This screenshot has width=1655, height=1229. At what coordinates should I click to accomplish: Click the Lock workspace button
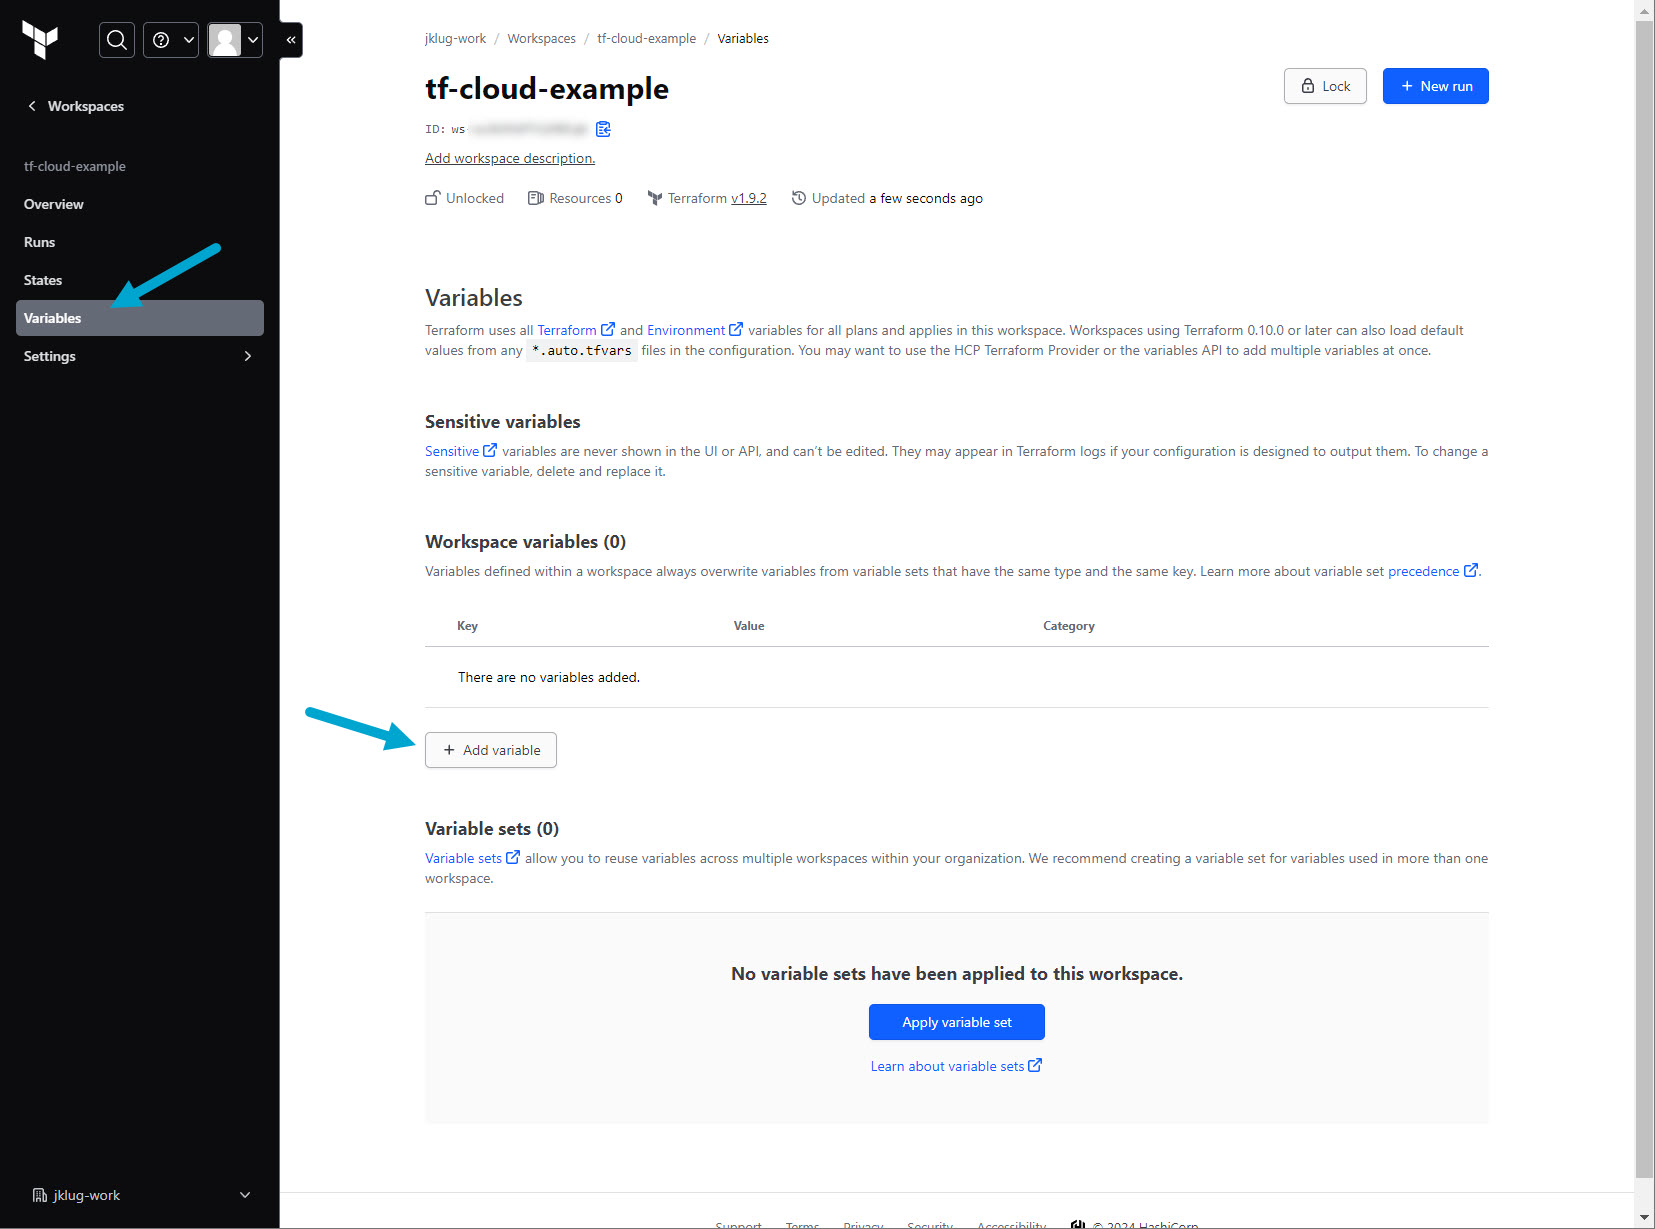click(x=1325, y=86)
